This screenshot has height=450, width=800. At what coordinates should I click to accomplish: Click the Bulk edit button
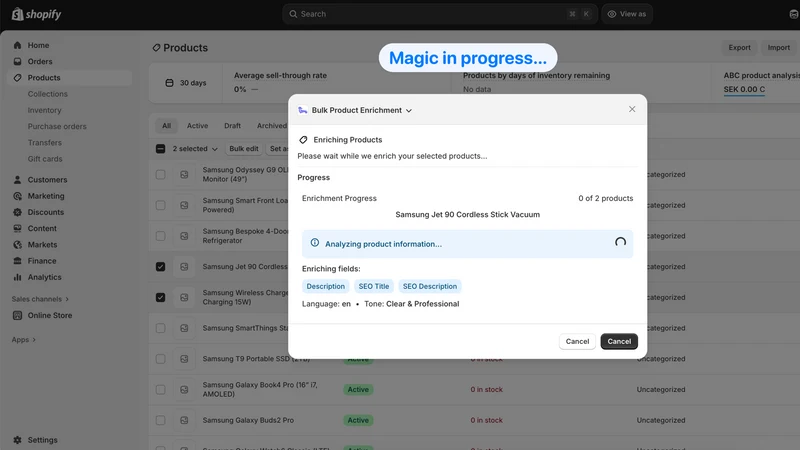click(243, 149)
